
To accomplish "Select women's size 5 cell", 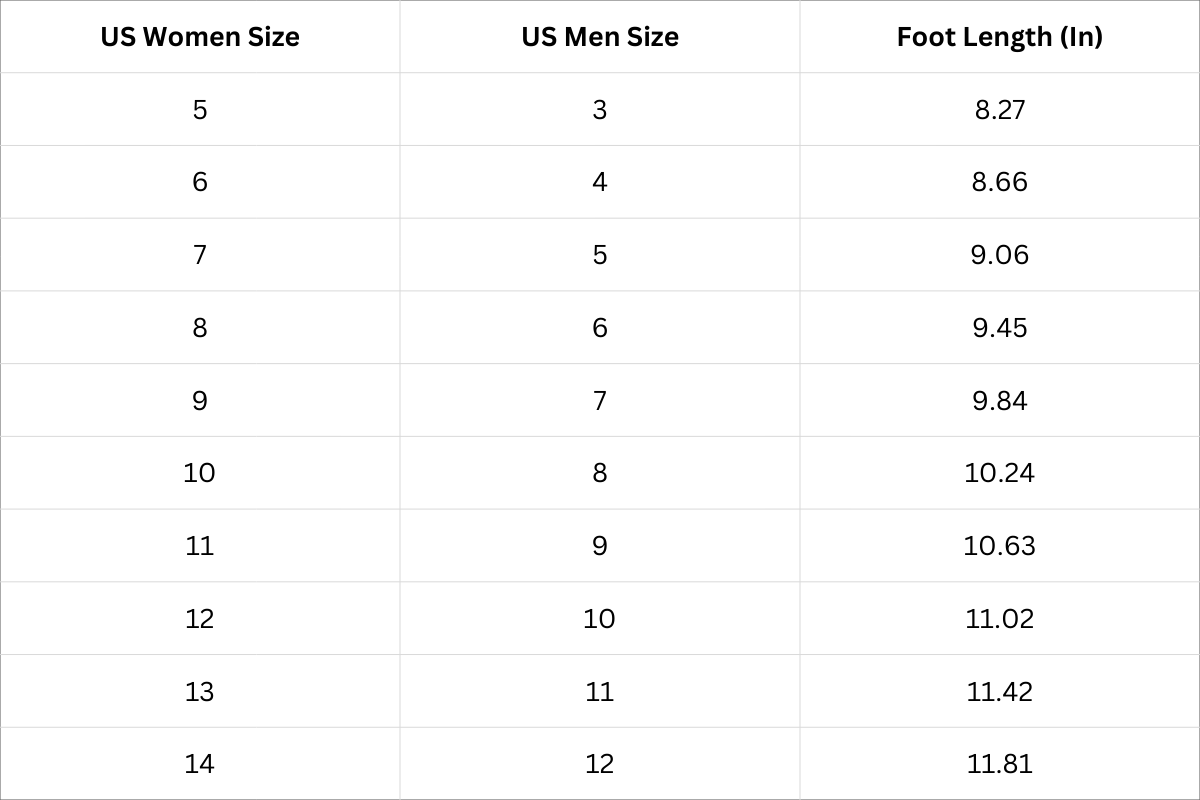I will click(200, 109).
